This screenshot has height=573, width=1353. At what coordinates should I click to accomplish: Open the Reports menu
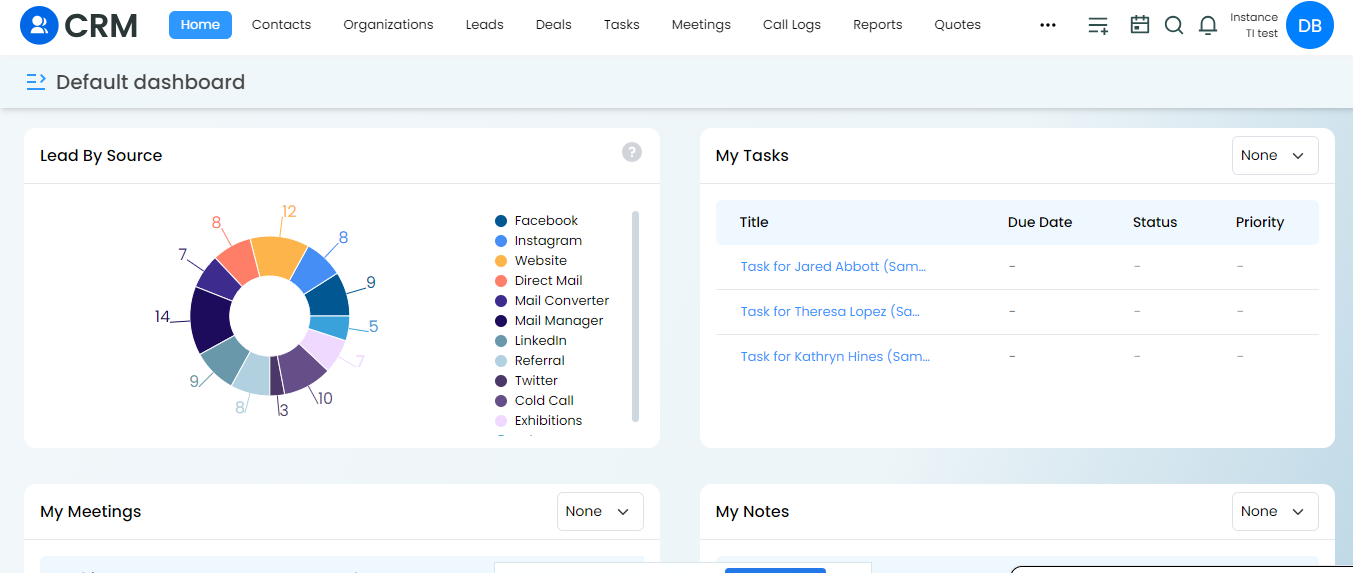pos(877,25)
